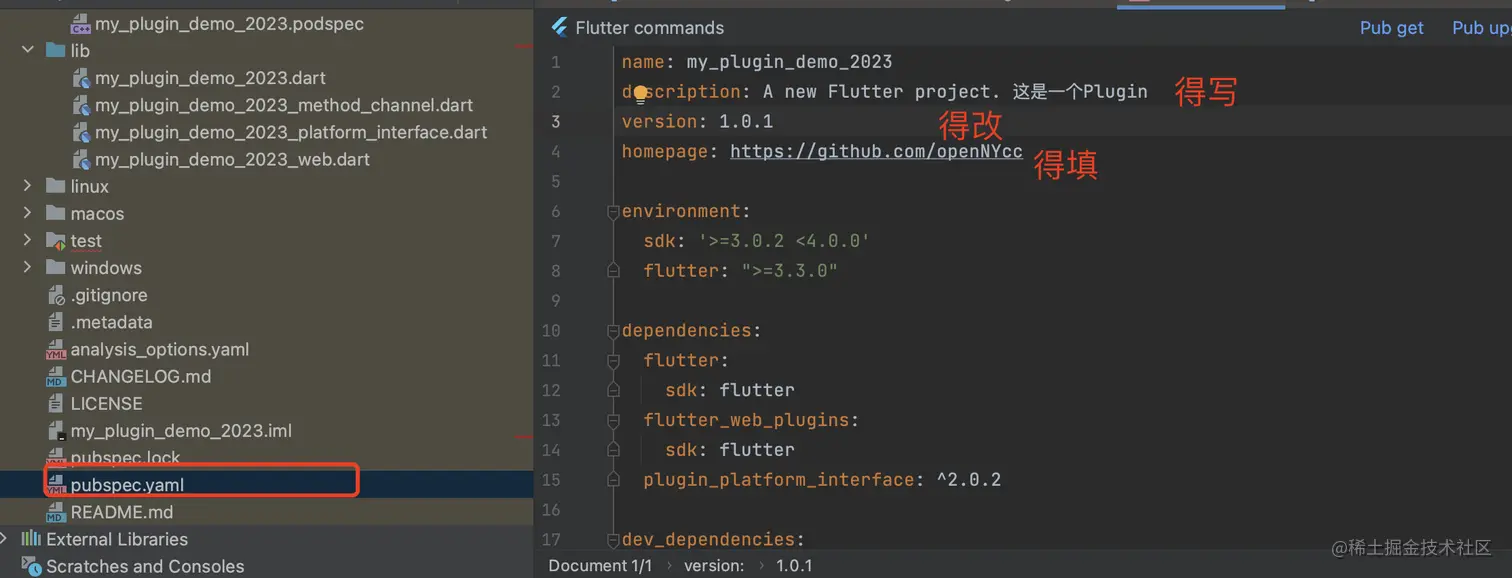Click README.md markdown icon

[56, 512]
